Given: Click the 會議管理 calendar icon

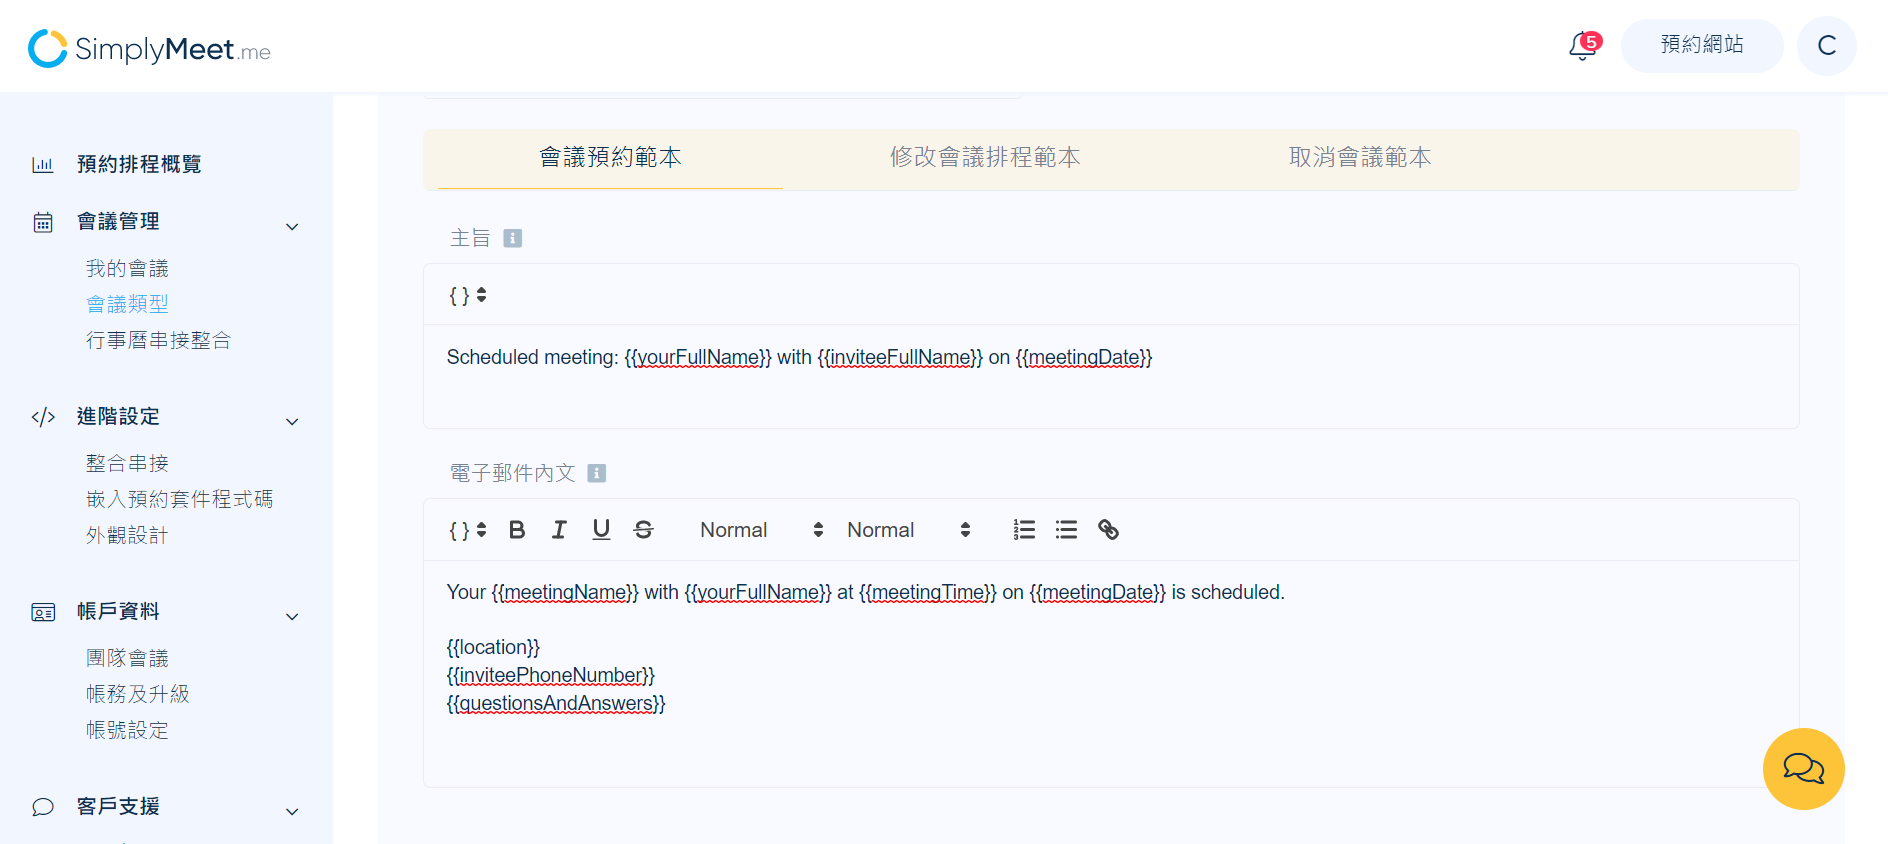Looking at the screenshot, I should point(43,222).
